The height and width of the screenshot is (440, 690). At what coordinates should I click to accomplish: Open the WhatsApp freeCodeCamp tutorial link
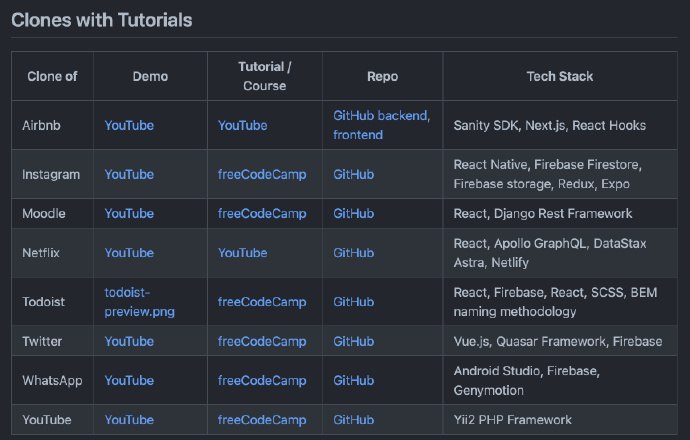262,380
